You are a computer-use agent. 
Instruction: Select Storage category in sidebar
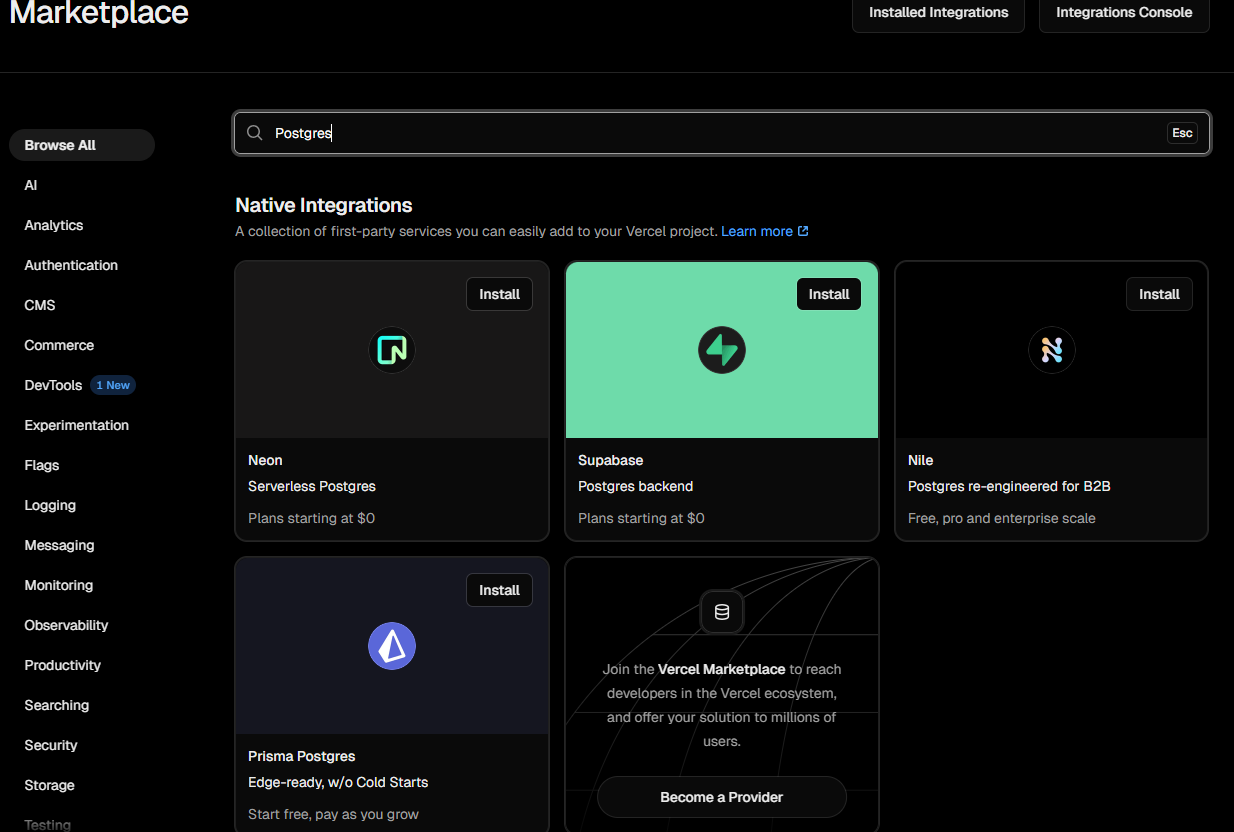pos(49,785)
